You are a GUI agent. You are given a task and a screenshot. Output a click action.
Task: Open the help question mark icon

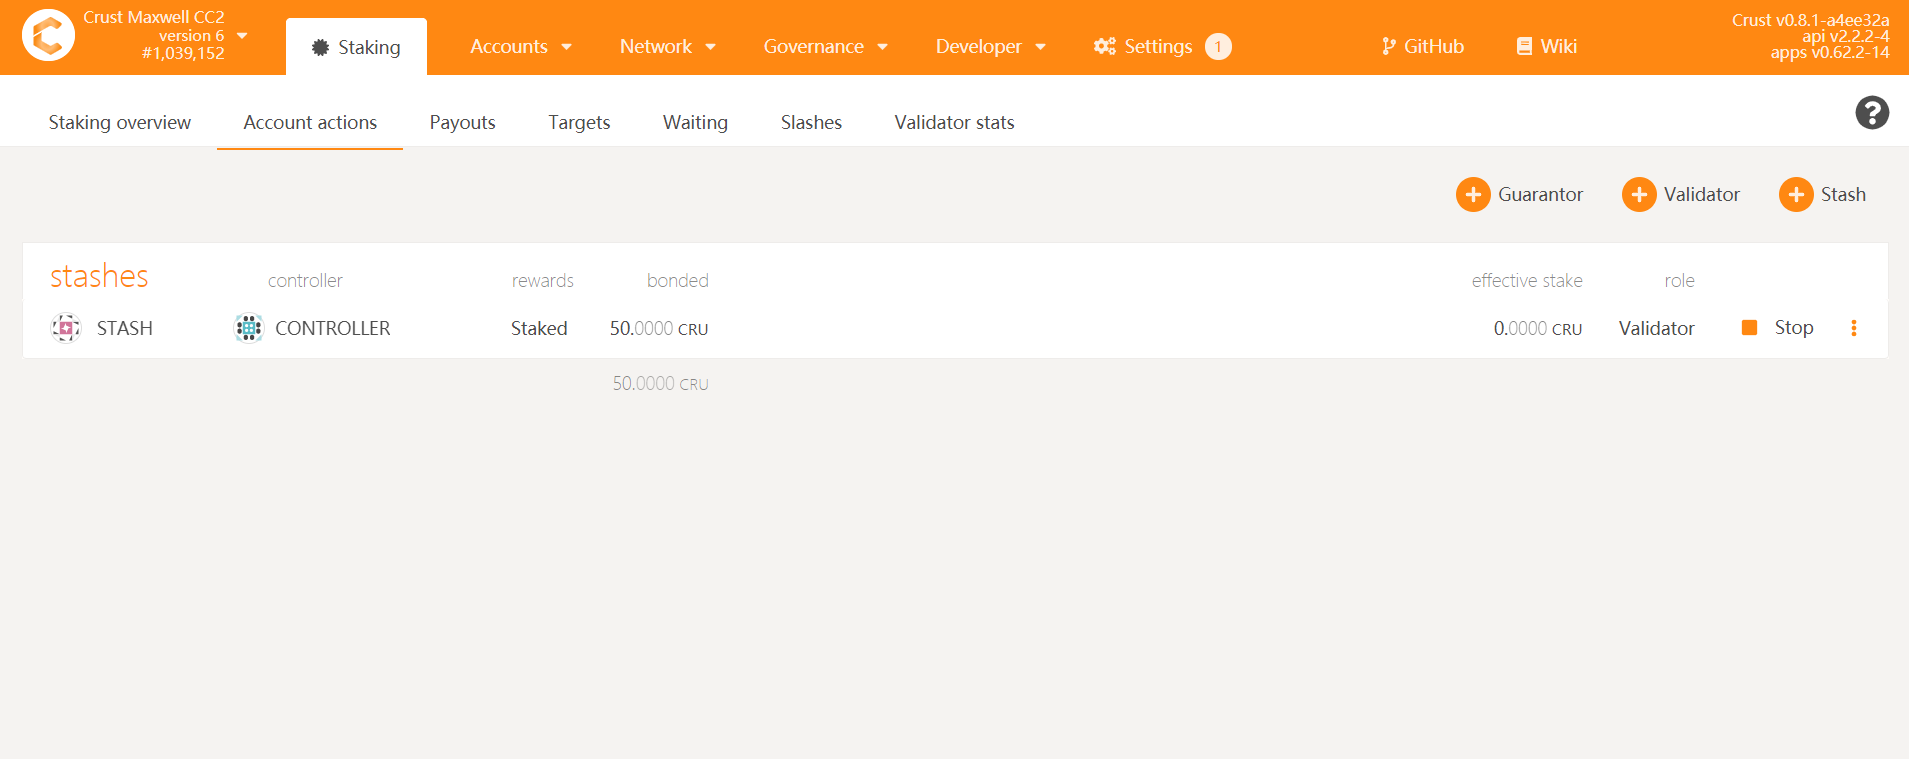click(x=1871, y=113)
